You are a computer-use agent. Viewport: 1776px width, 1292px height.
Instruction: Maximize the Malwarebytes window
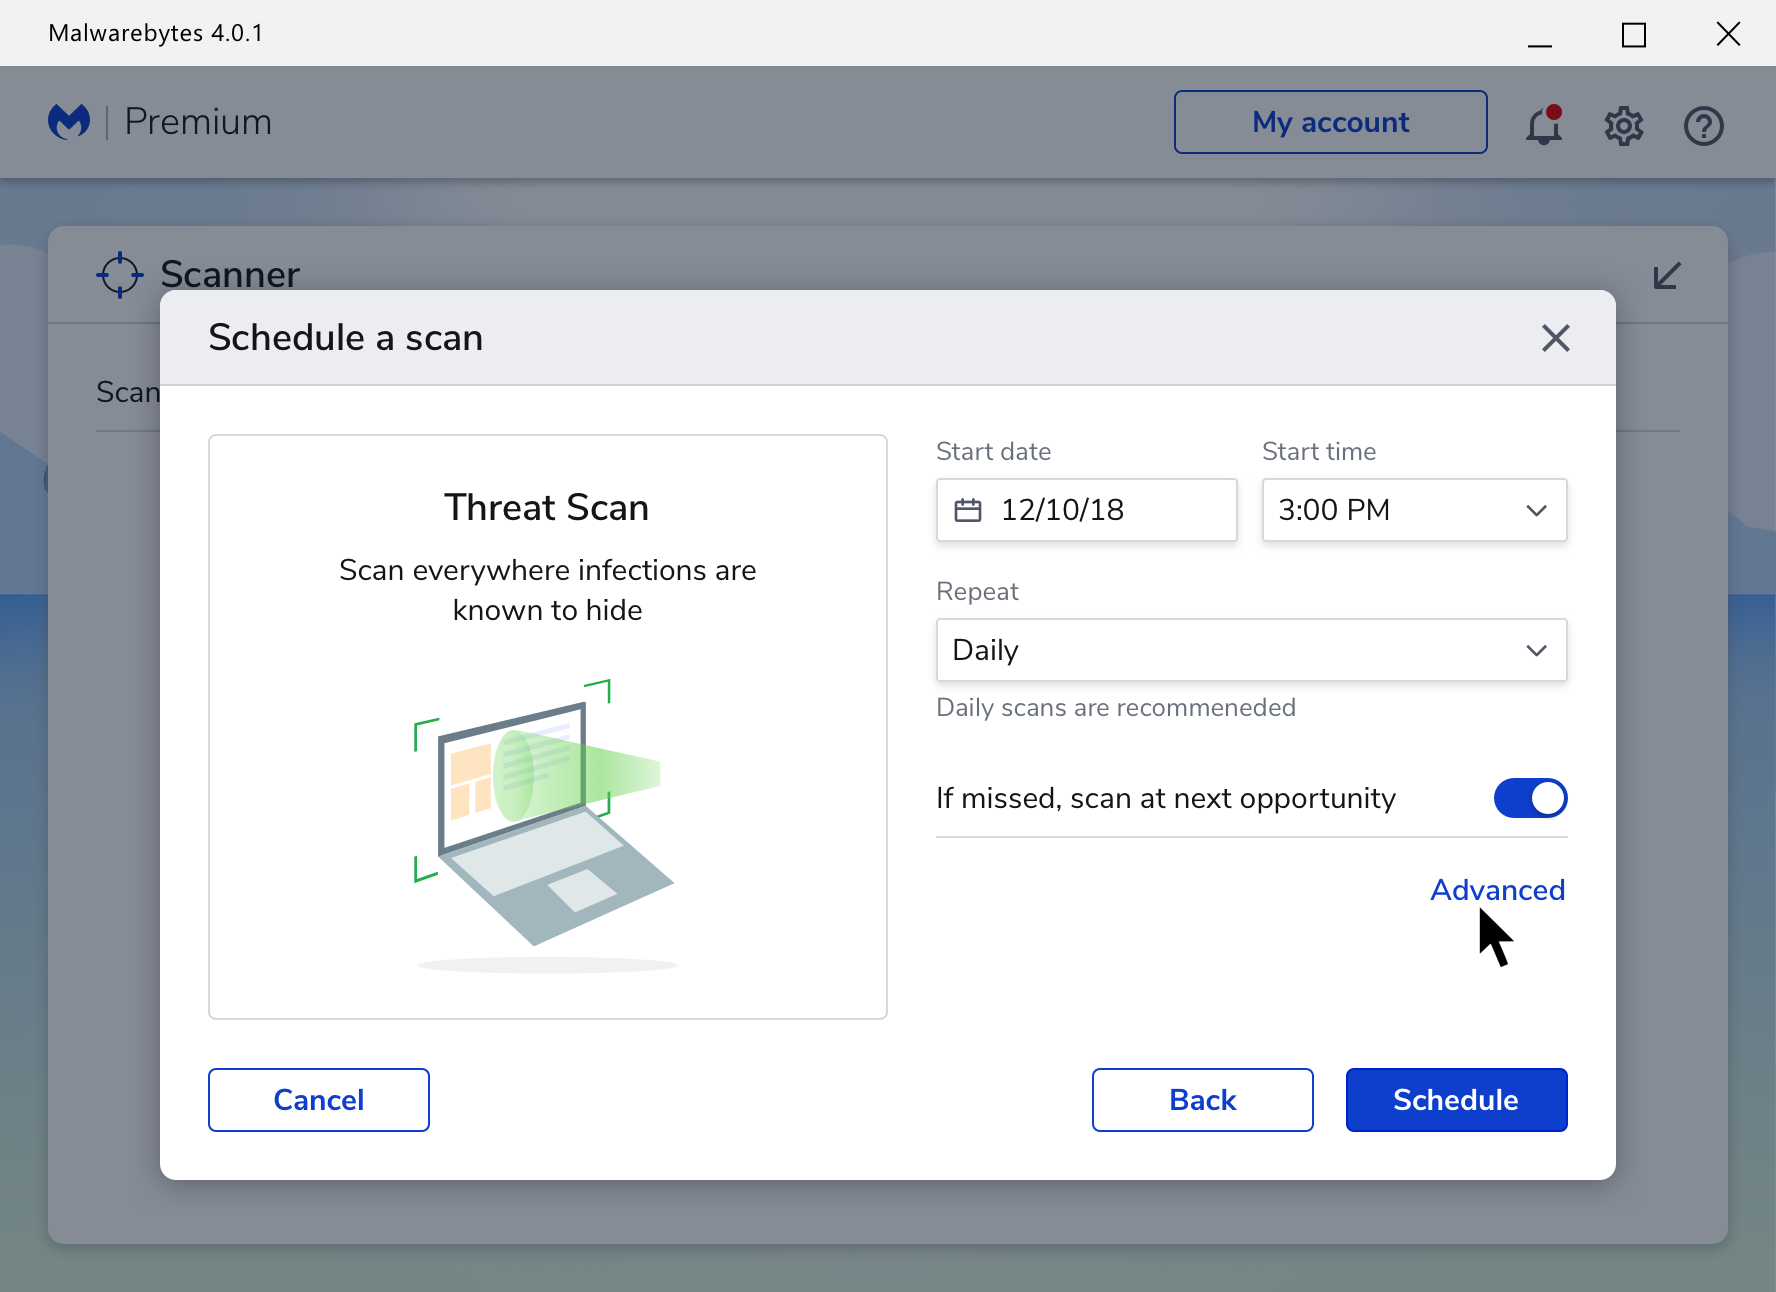[x=1634, y=35]
